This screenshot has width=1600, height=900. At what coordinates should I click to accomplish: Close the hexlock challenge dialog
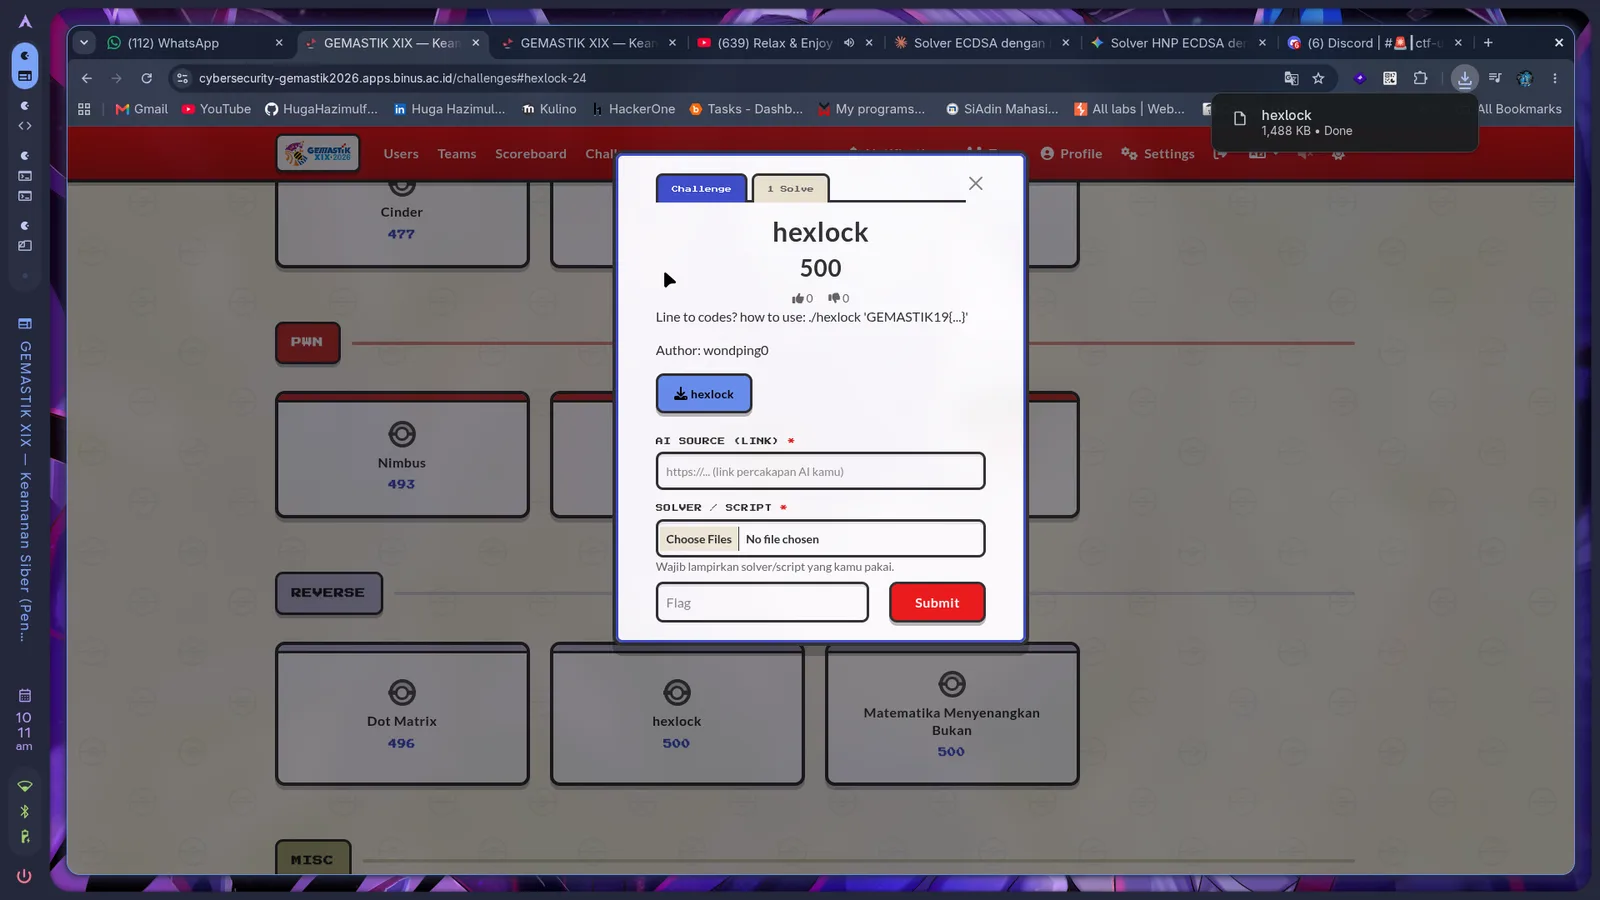coord(976,183)
